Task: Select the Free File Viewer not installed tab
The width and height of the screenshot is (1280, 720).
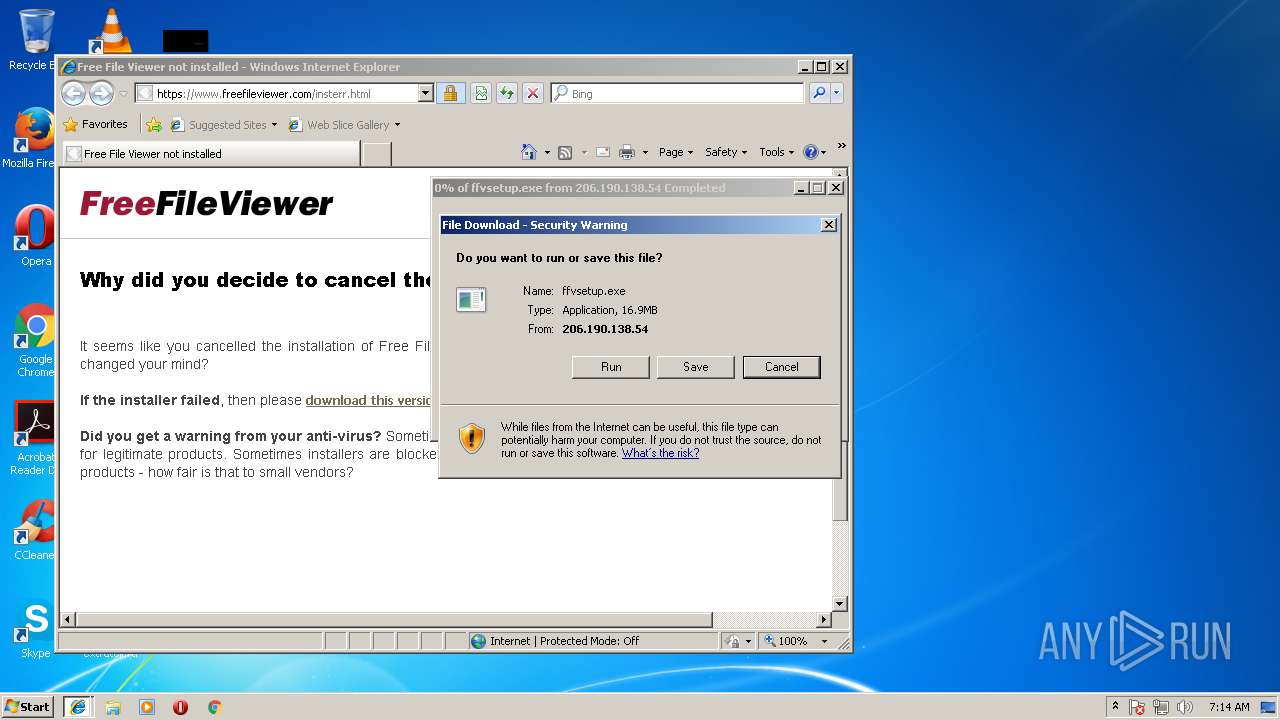Action: [x=210, y=153]
